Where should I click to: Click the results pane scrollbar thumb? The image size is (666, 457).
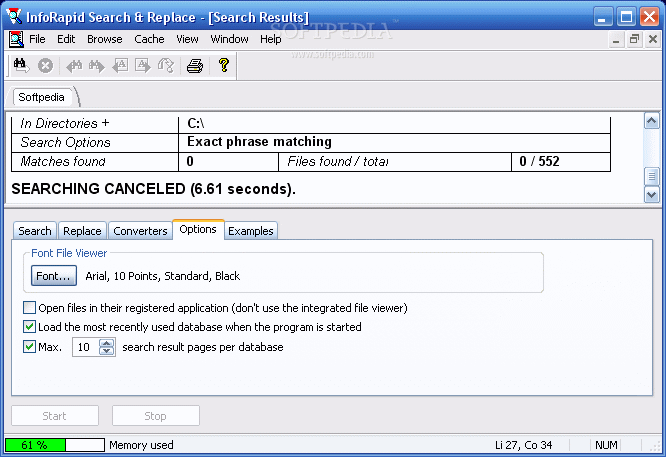(652, 176)
